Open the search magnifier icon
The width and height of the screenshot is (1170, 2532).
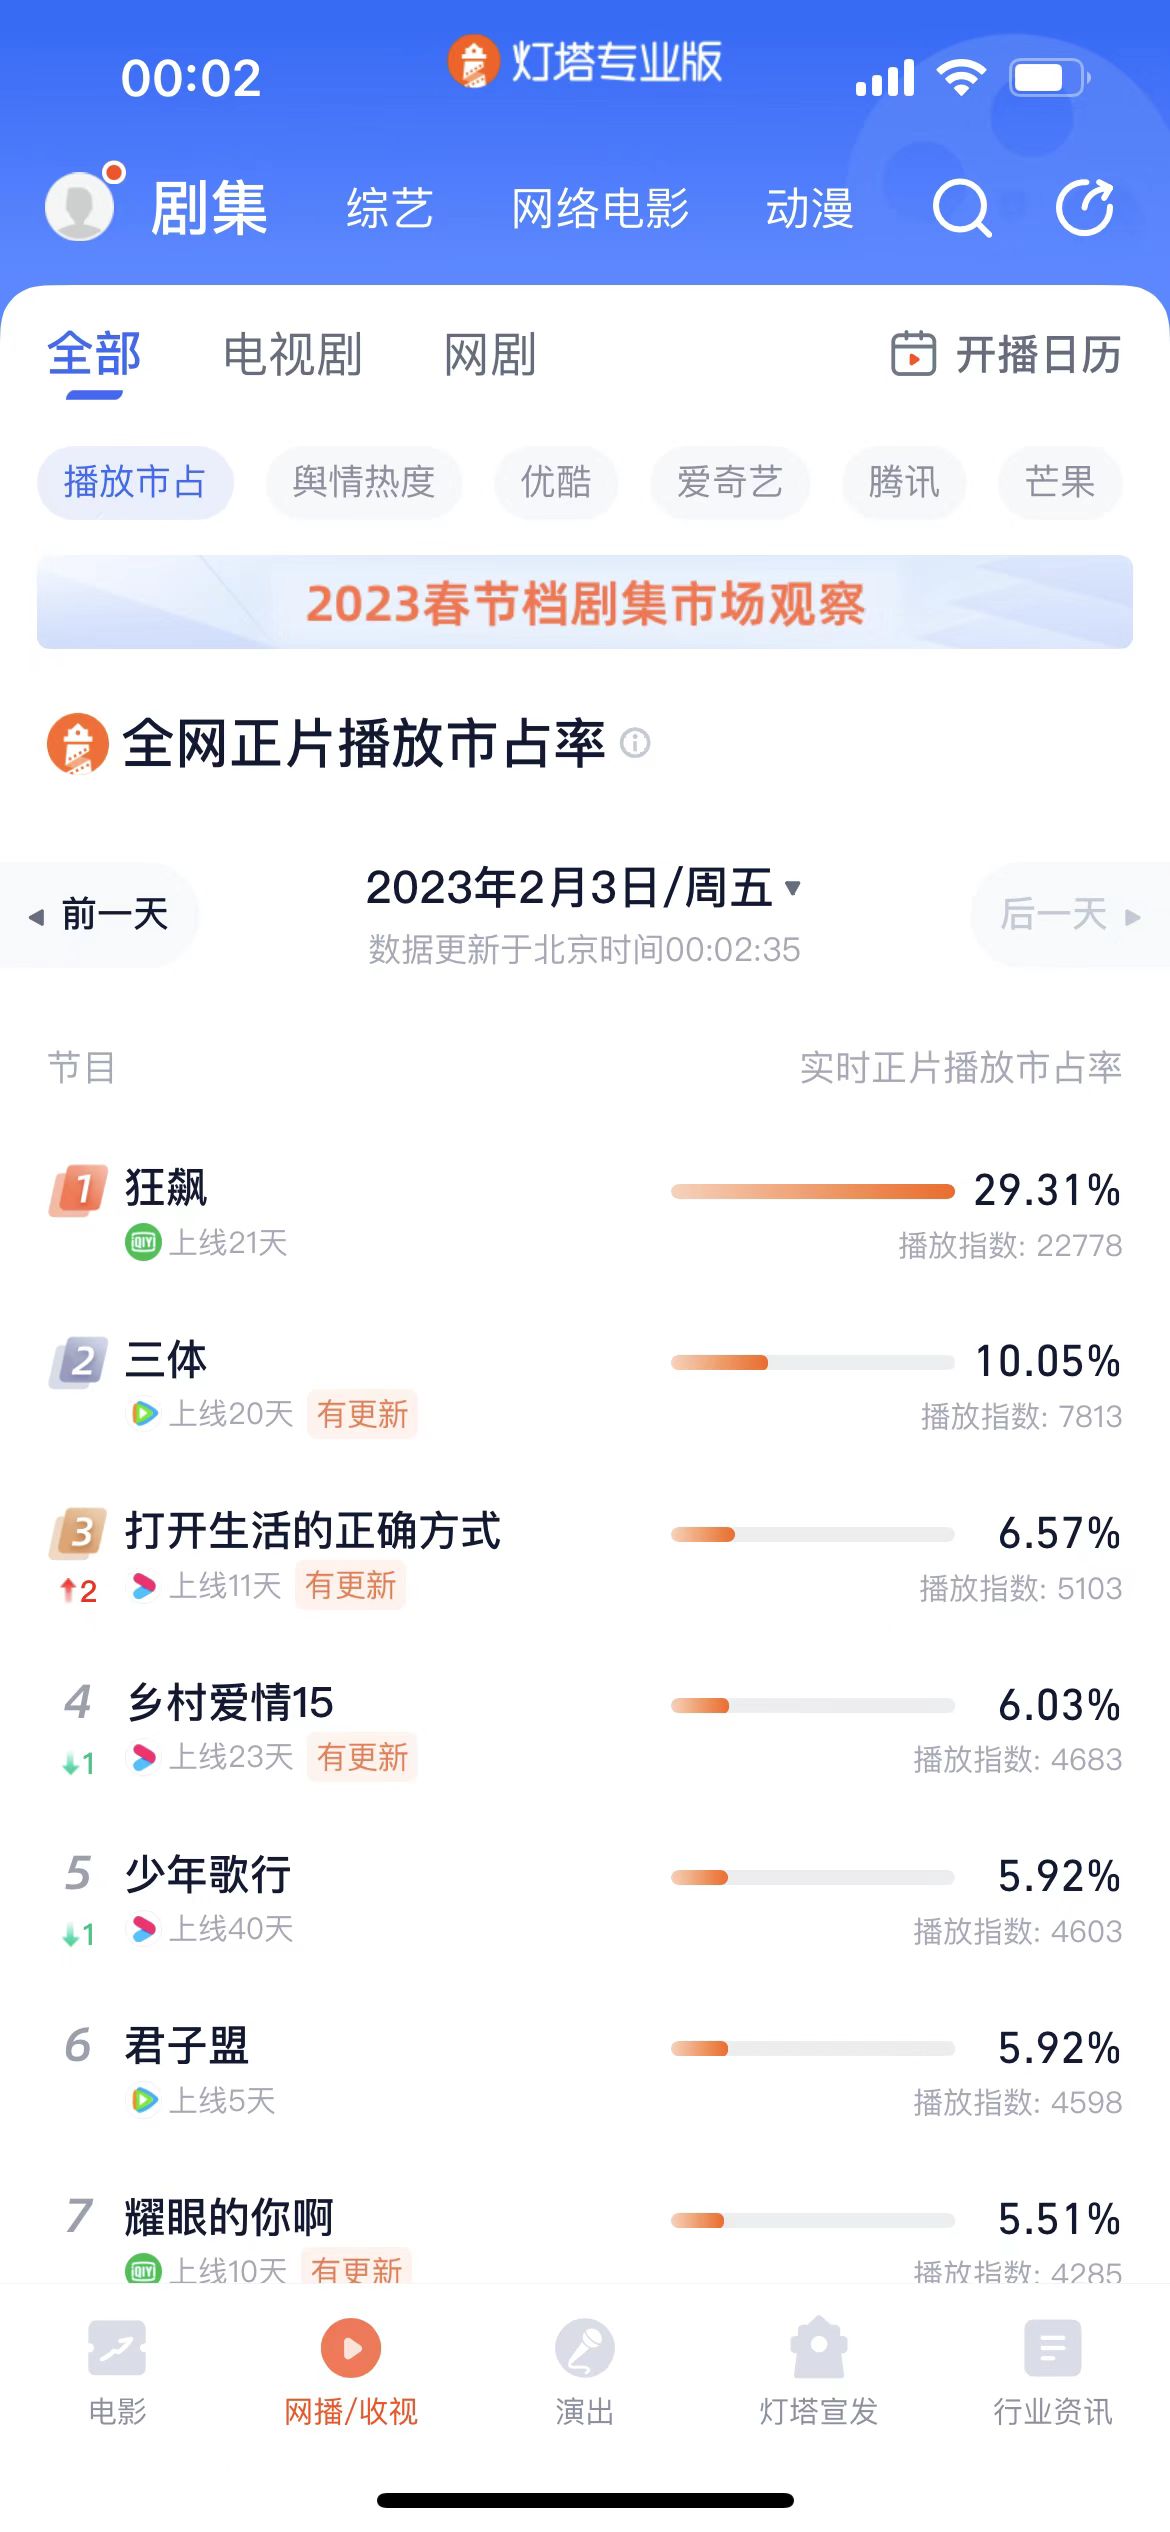961,208
